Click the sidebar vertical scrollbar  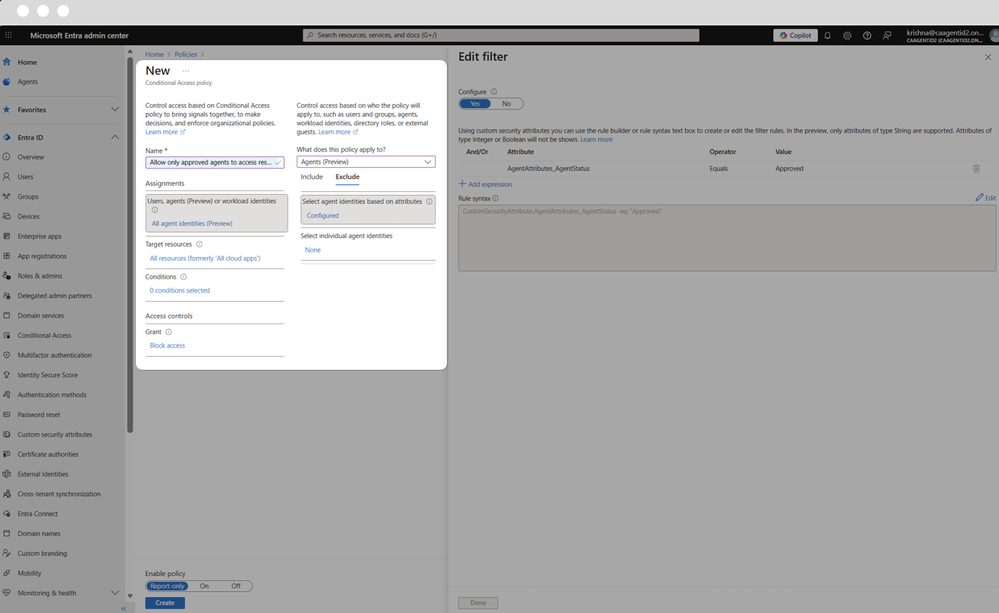point(130,245)
